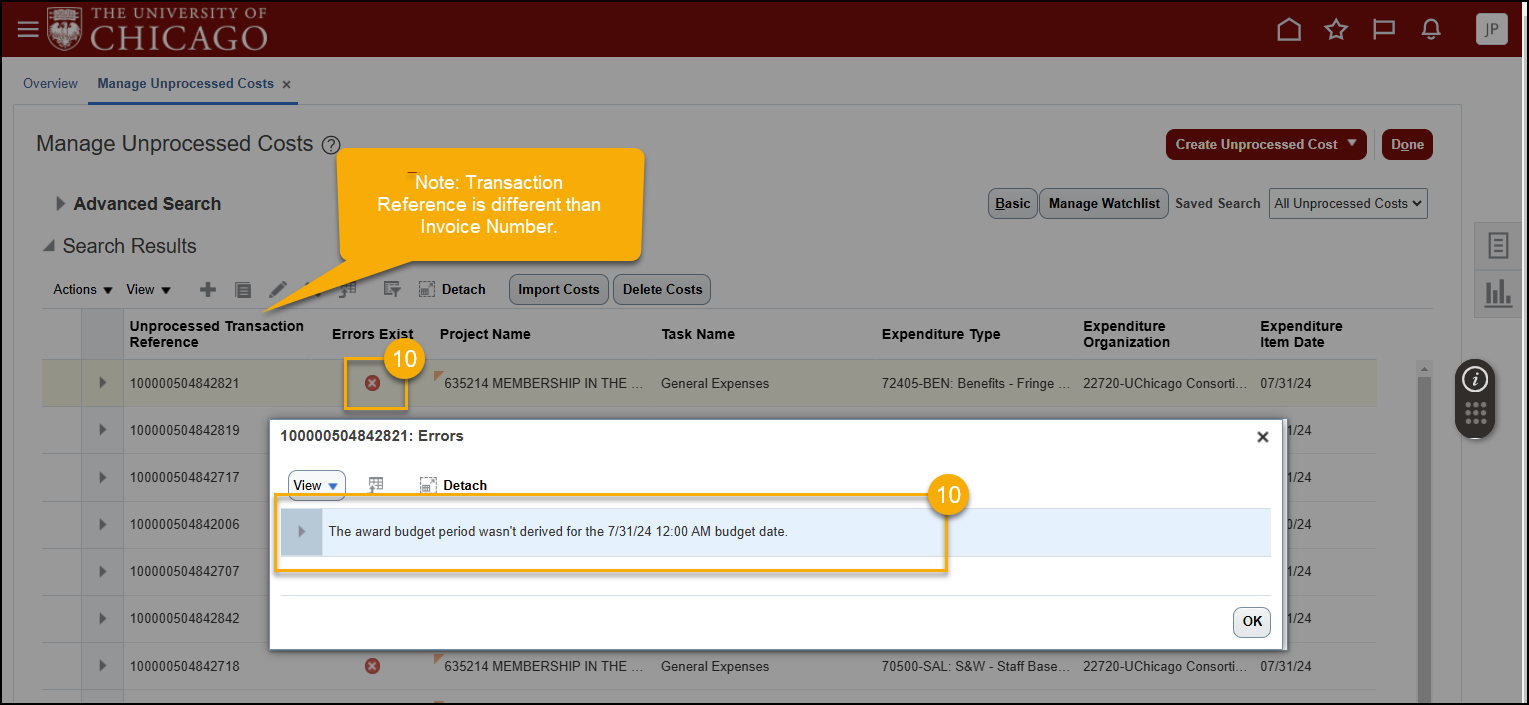
Task: Expand row 100000504842718
Action: pos(102,666)
